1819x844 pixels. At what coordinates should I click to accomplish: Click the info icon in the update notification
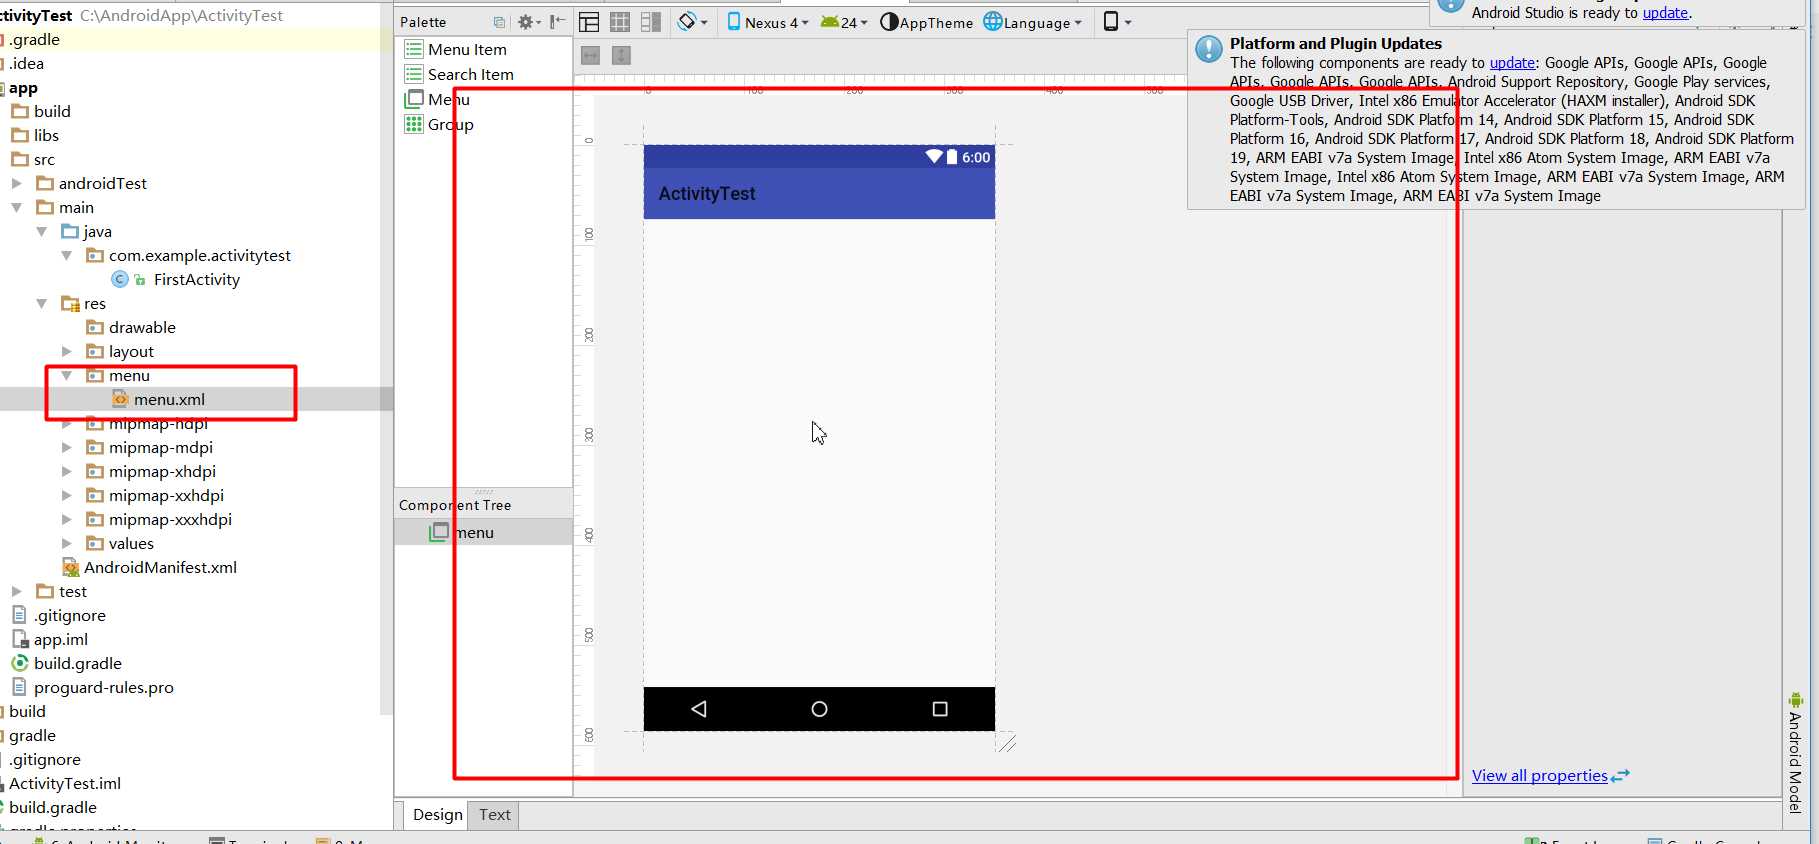click(x=1209, y=48)
